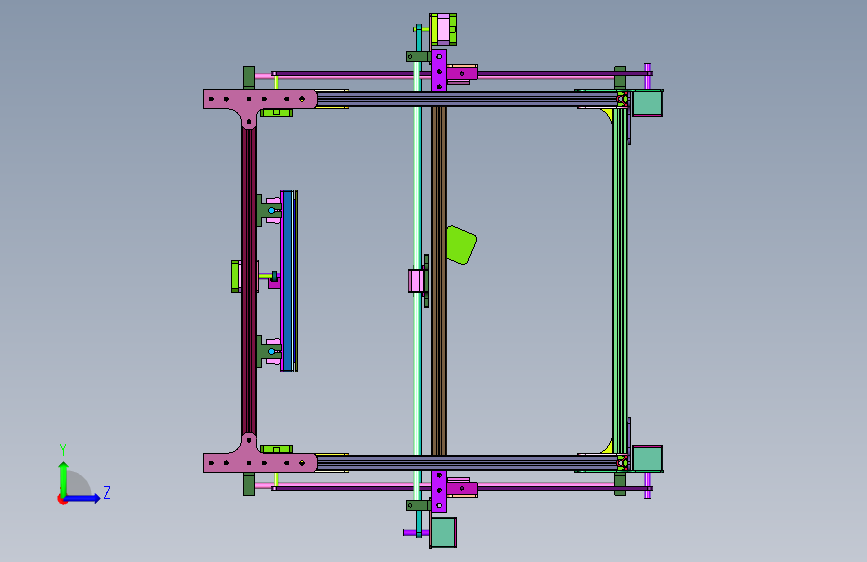Select the light green vertical extrusion on the right
867x562 pixels.
point(620,280)
